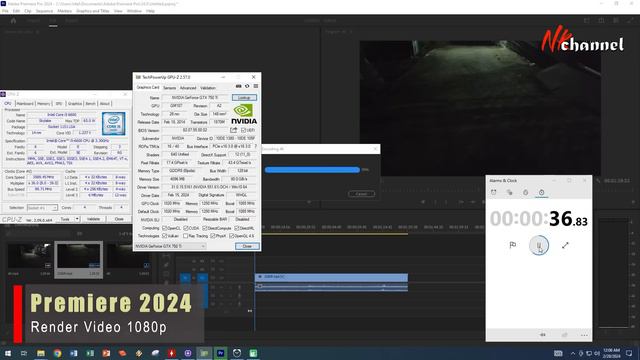Toggle the CUDA checkbox
The image size is (640, 360).
pos(186,228)
